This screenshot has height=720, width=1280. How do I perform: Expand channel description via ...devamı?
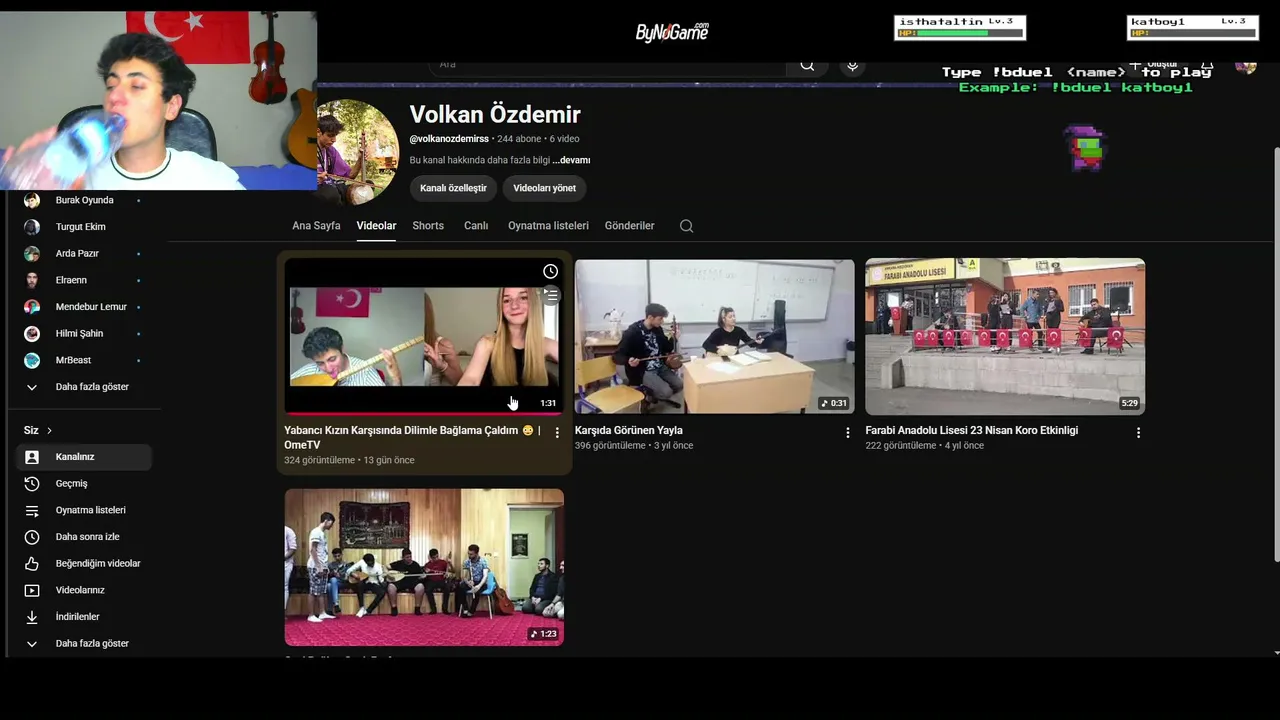[x=571, y=160]
